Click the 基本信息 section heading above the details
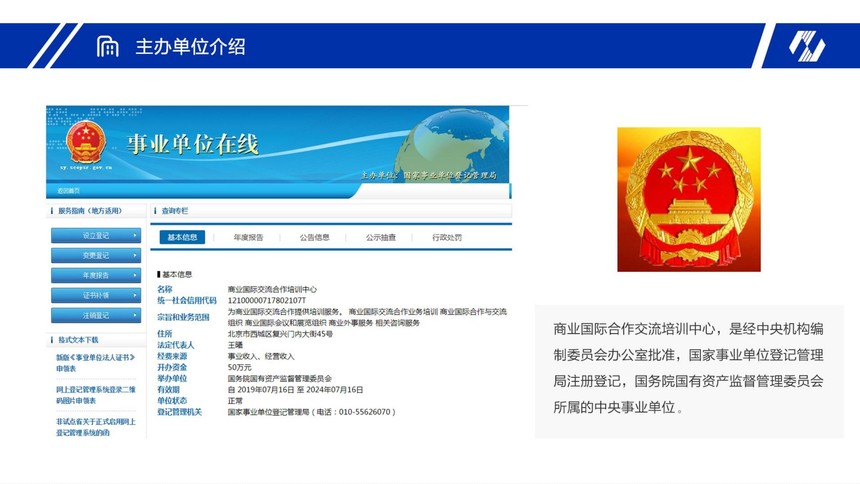The width and height of the screenshot is (860, 484). click(x=177, y=274)
